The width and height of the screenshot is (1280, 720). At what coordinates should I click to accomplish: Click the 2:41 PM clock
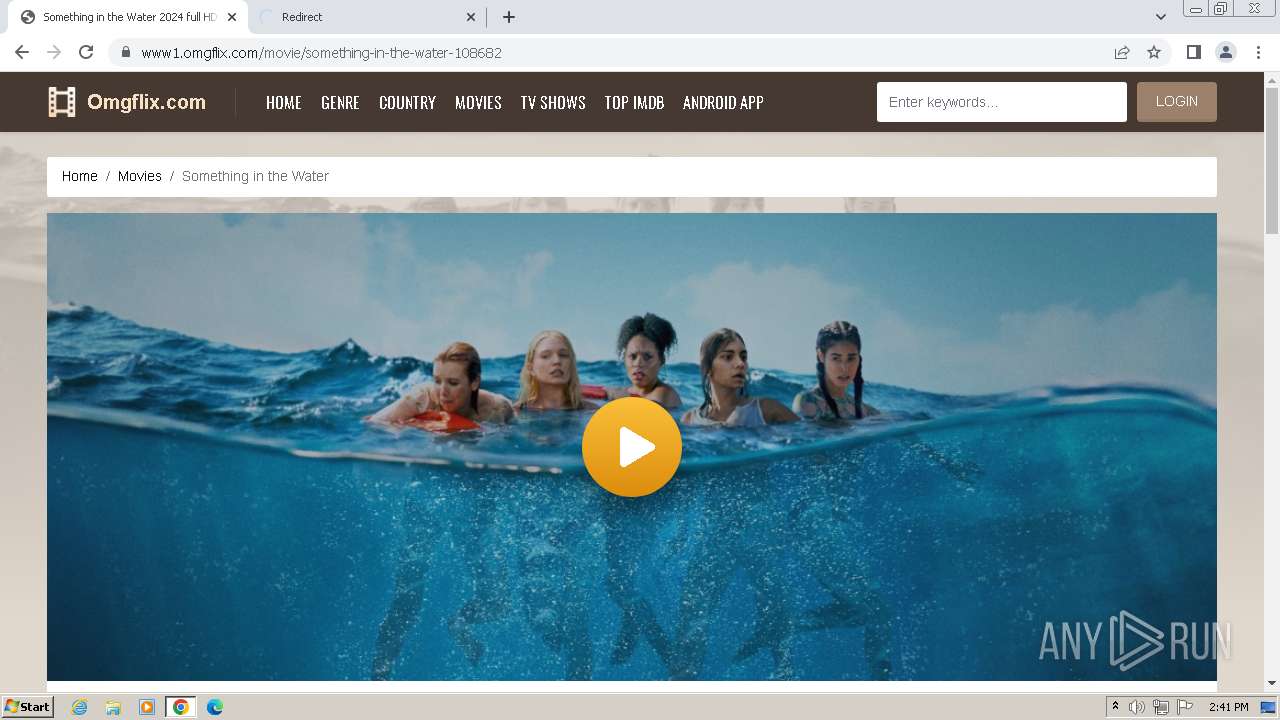click(1229, 707)
